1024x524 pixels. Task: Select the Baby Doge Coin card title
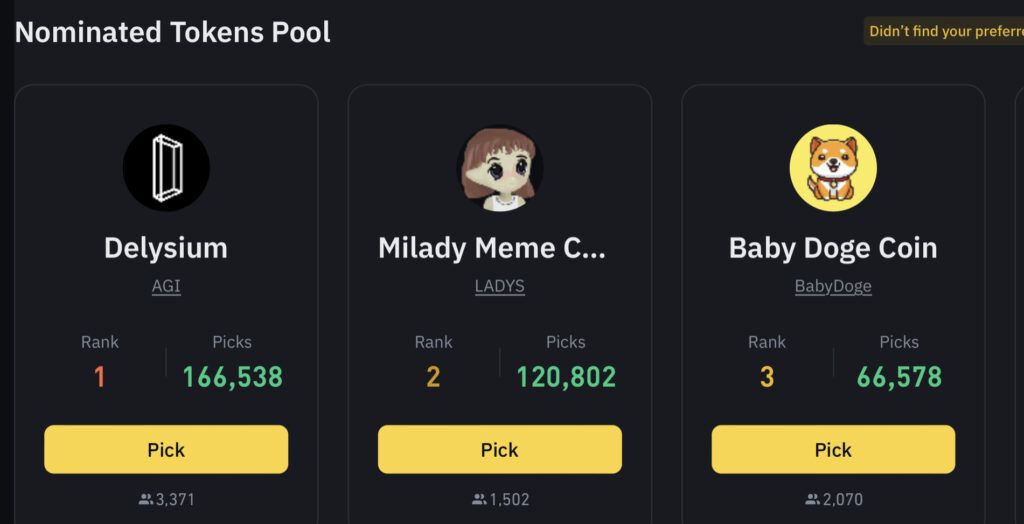[x=833, y=248]
